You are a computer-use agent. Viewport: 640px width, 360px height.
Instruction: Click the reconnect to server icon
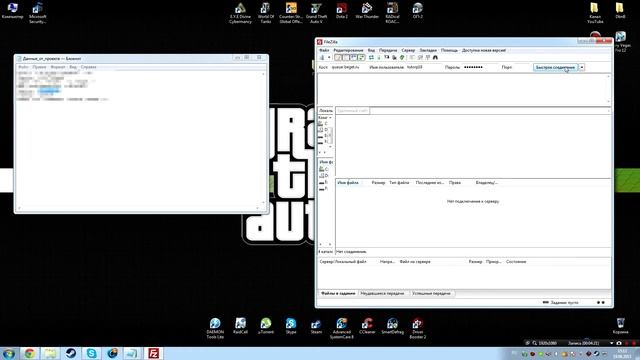coord(402,58)
